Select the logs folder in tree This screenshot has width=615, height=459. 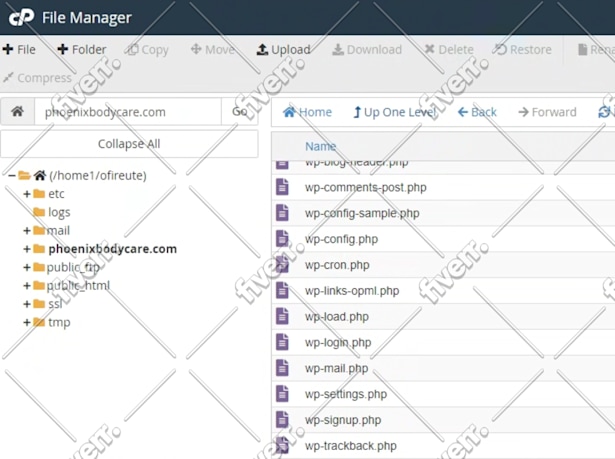[x=59, y=212]
